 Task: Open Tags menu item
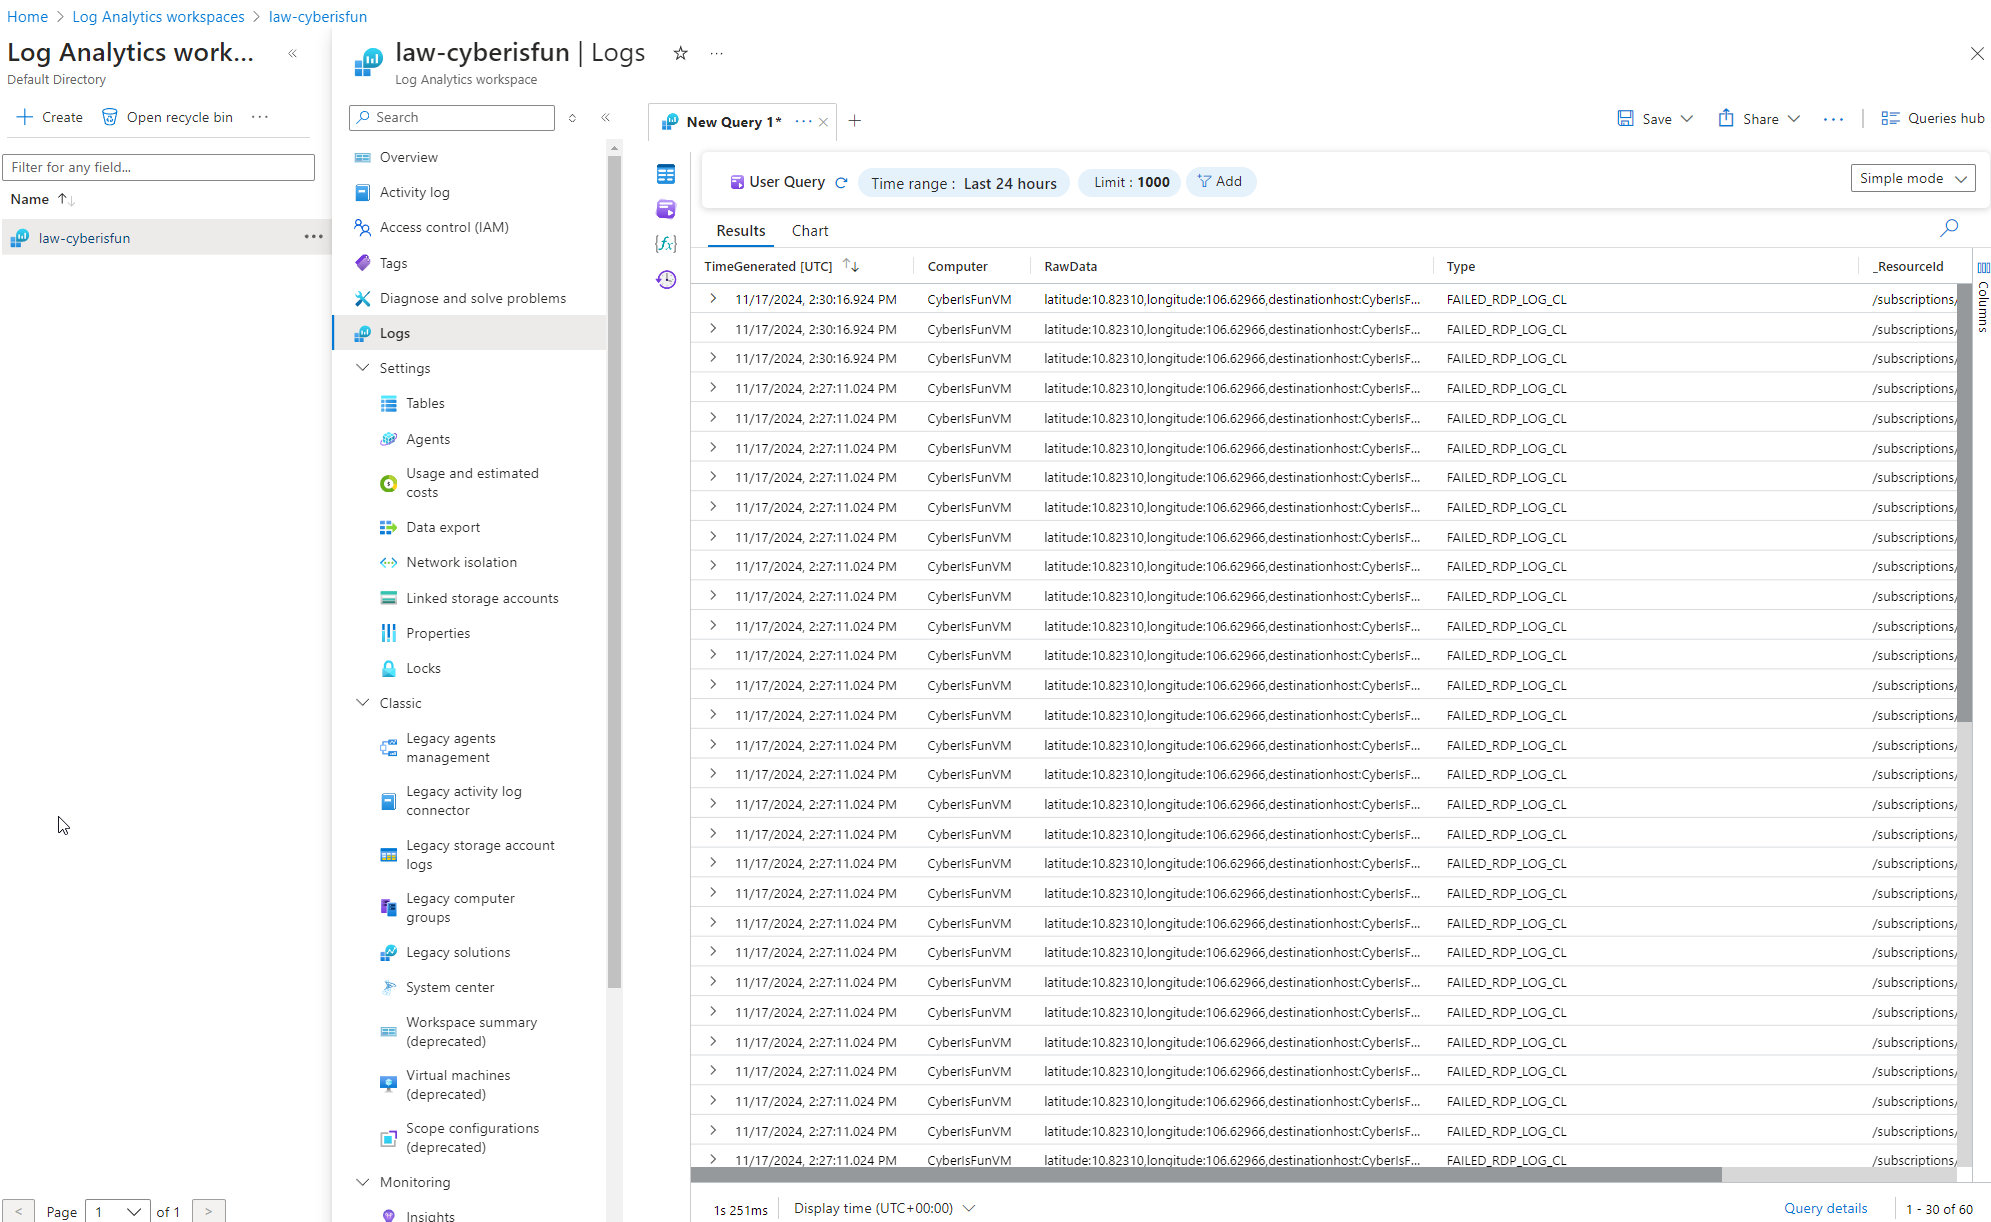click(393, 263)
